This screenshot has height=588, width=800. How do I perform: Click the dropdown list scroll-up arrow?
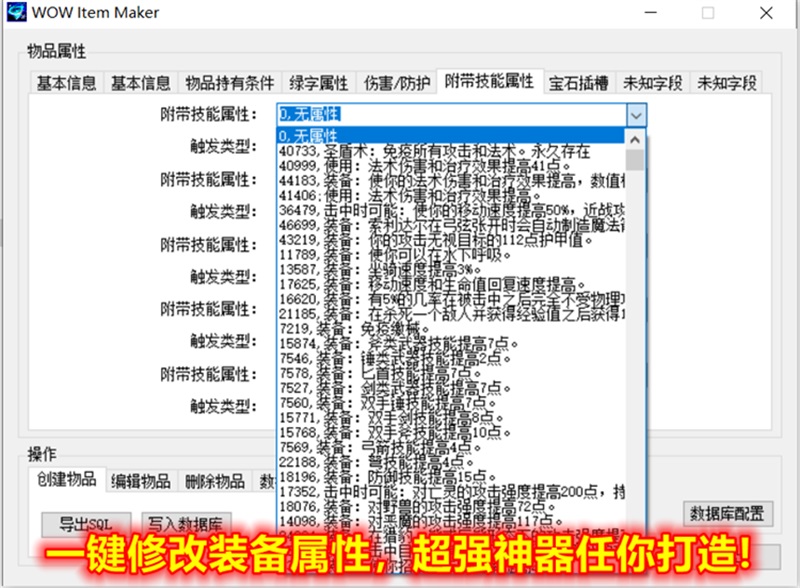[635, 139]
